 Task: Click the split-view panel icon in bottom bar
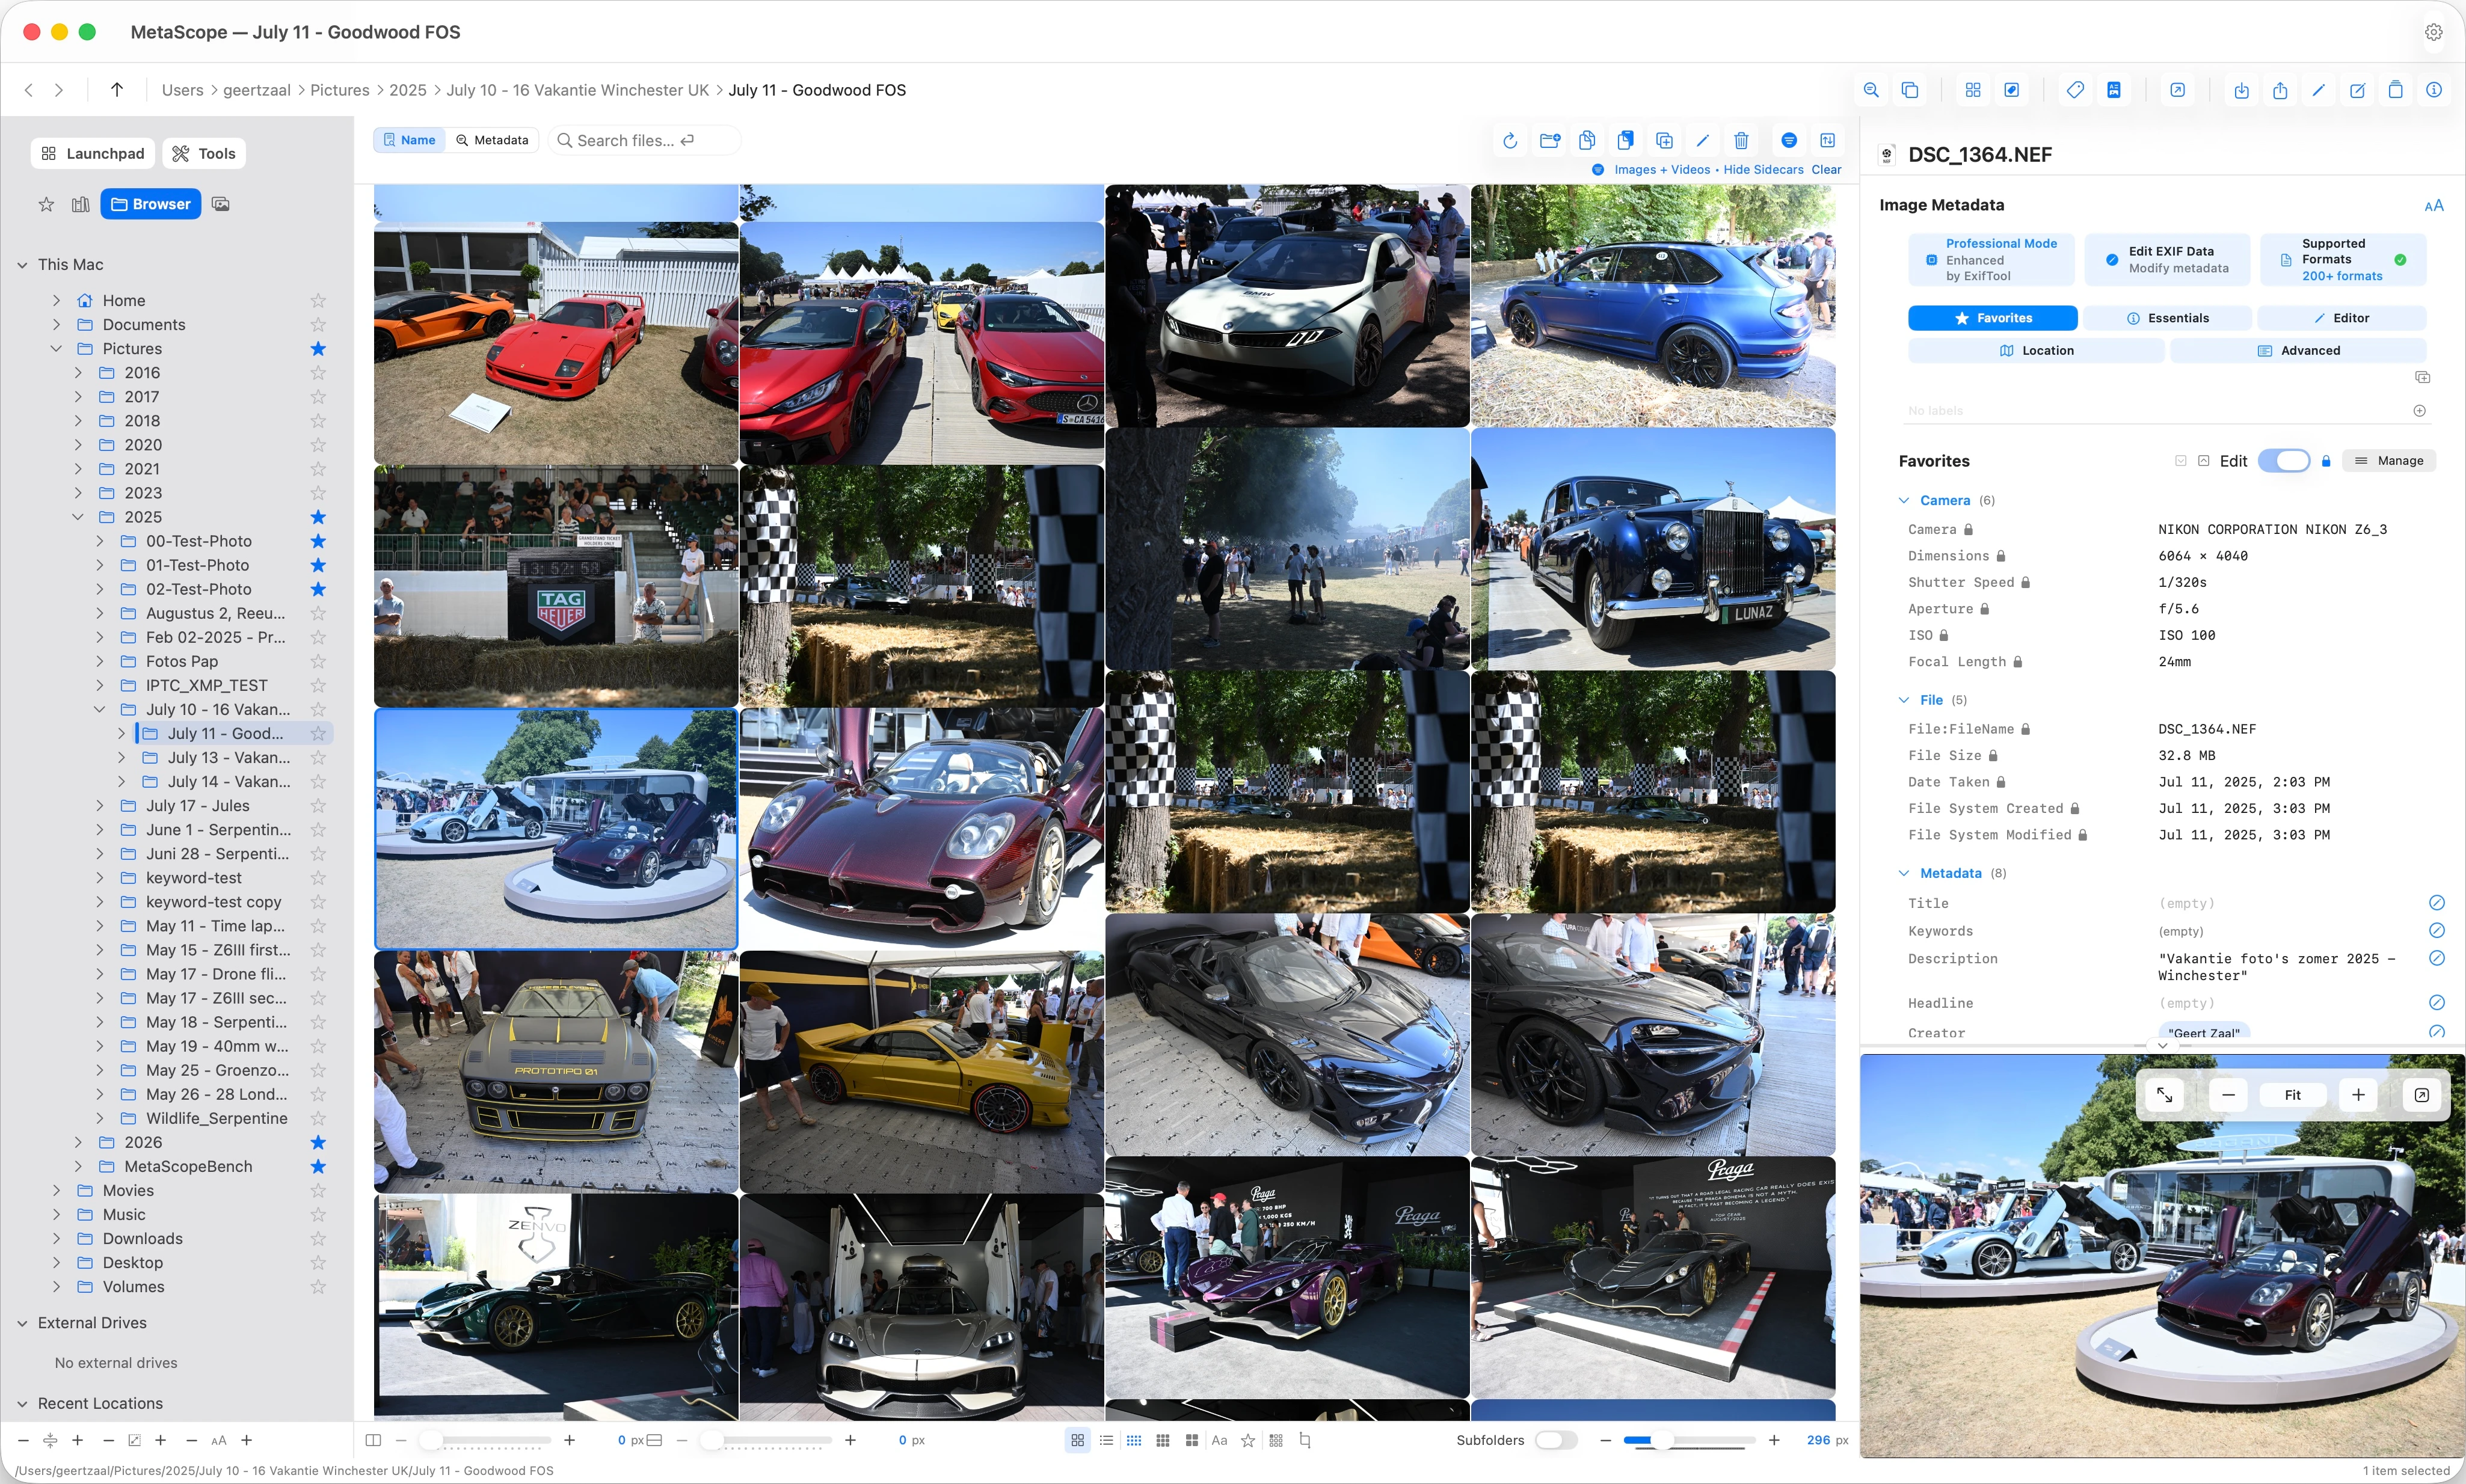[373, 1440]
